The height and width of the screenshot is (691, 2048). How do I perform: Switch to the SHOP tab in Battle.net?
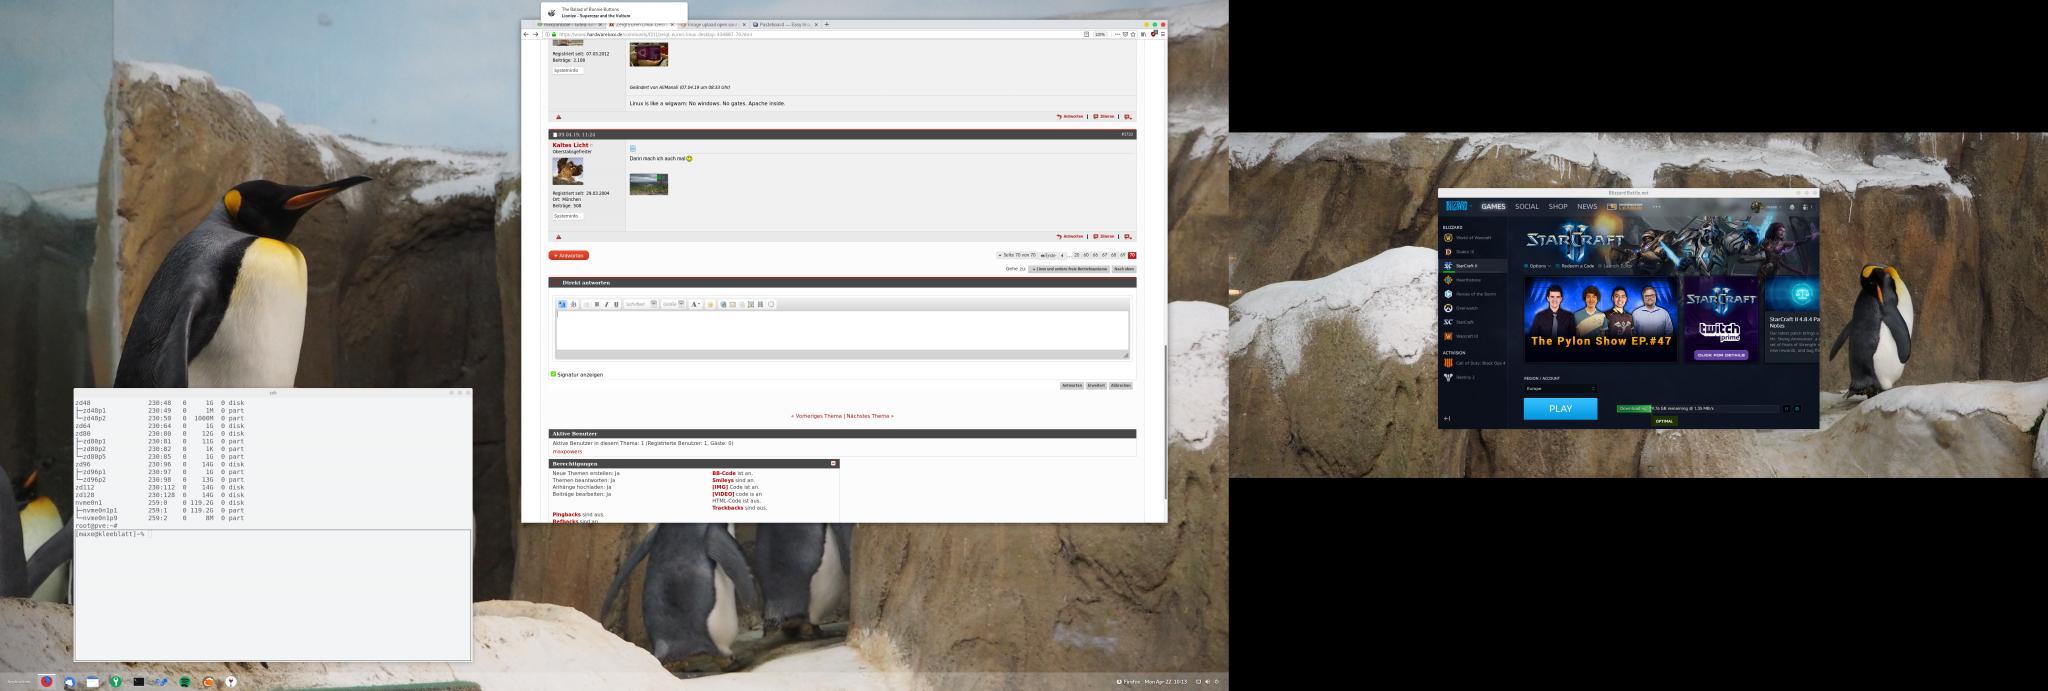(1558, 207)
